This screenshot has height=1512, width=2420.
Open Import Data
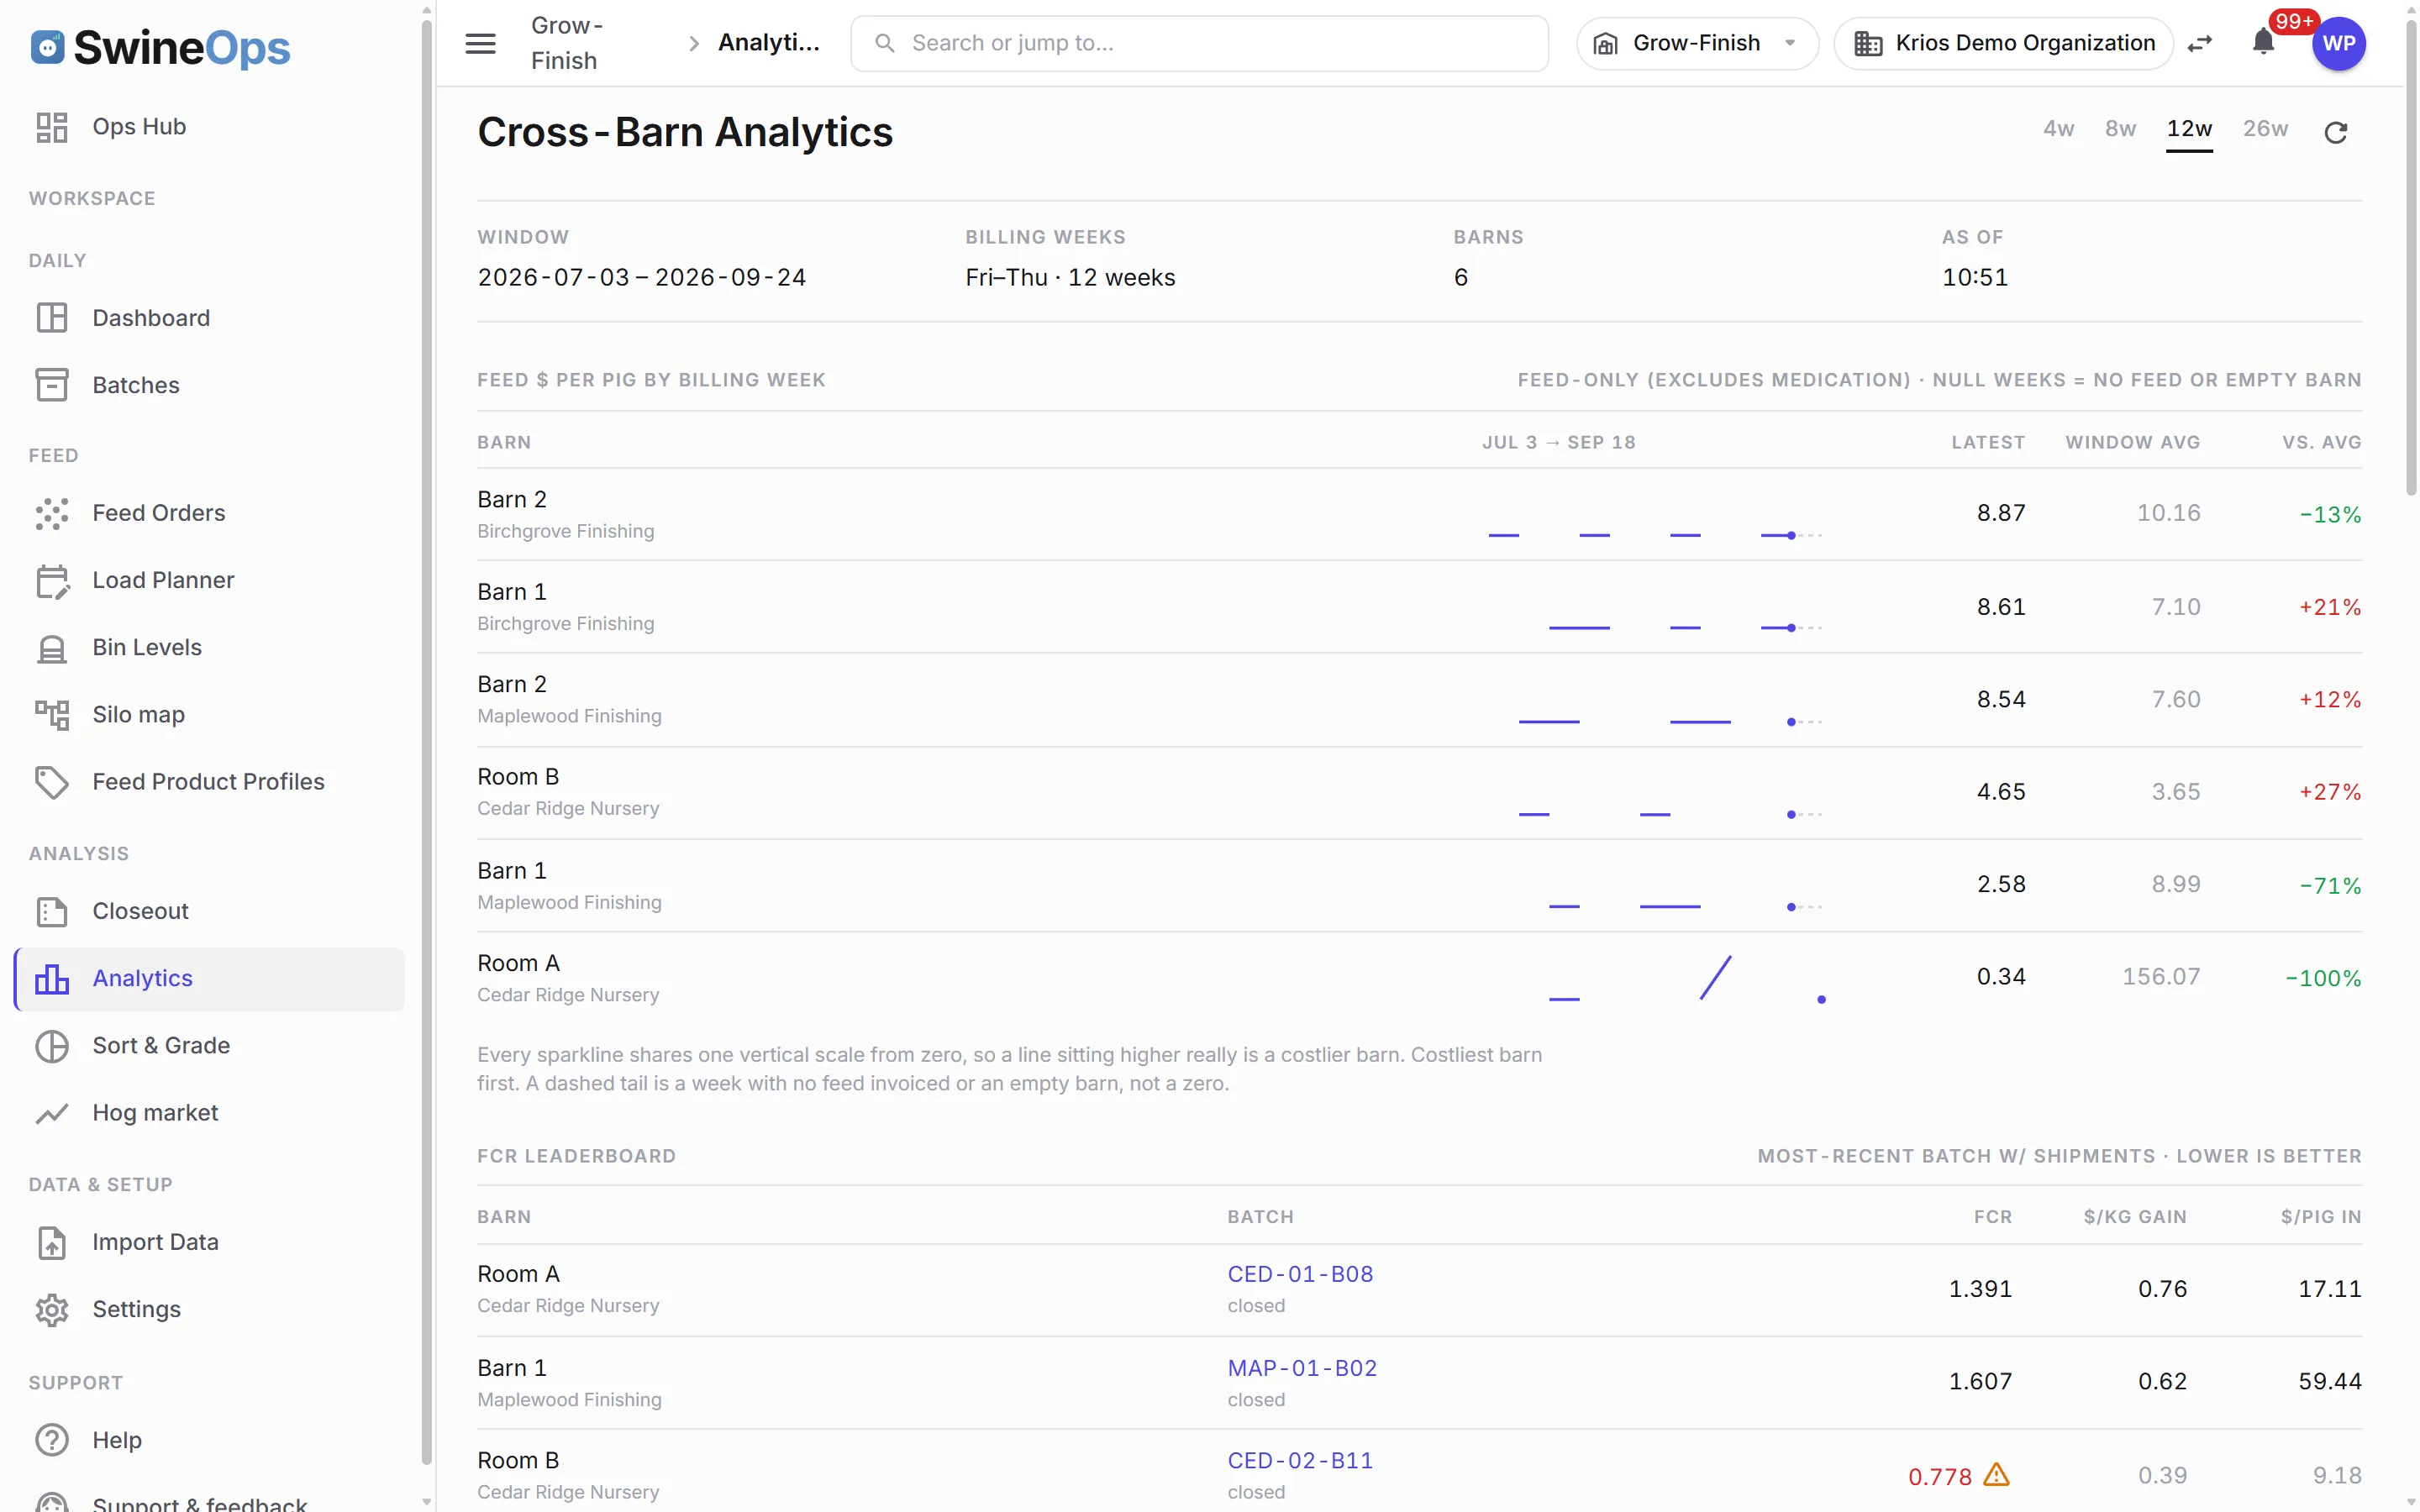(209, 1242)
